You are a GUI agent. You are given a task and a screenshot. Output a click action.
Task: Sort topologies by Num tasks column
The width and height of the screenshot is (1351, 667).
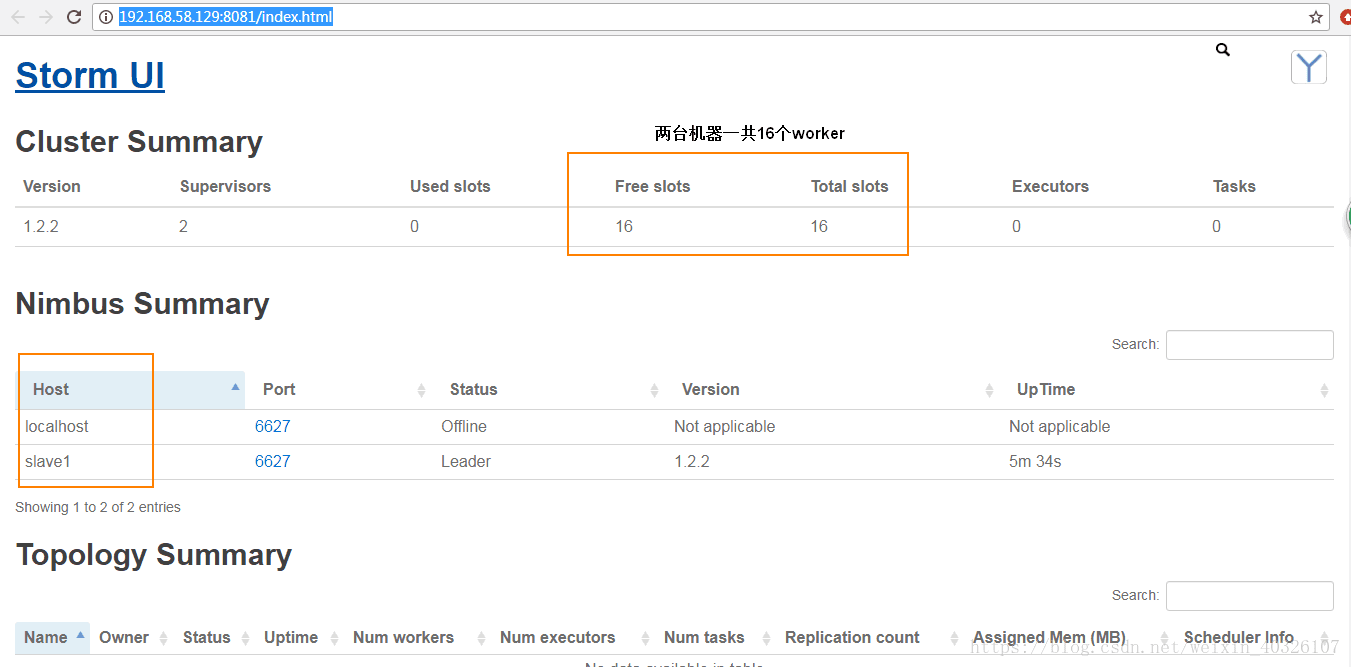(x=715, y=638)
